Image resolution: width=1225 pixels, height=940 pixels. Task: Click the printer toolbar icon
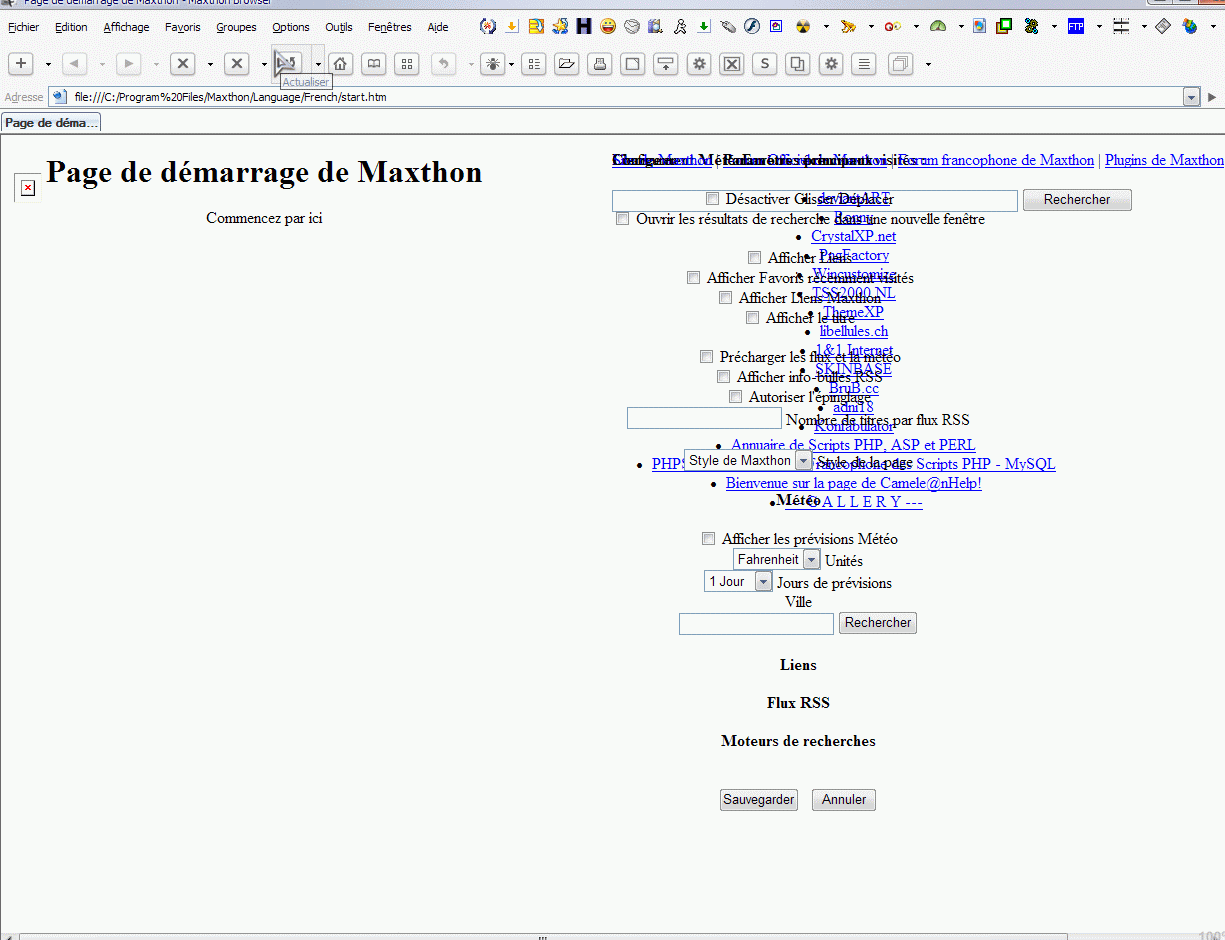(599, 64)
